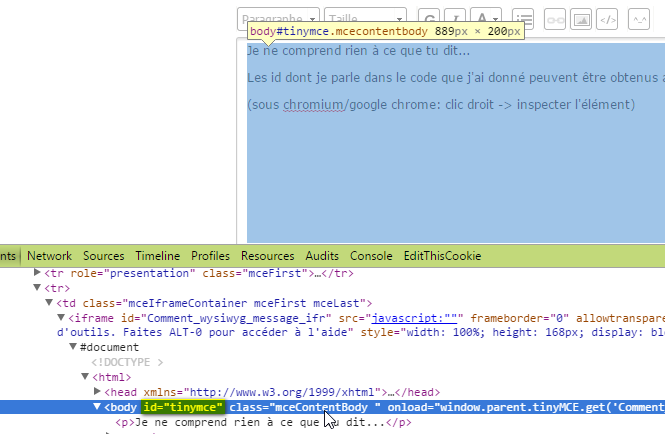Switch to the Console tab
Image resolution: width=665 pixels, height=434 pixels.
point(371,256)
